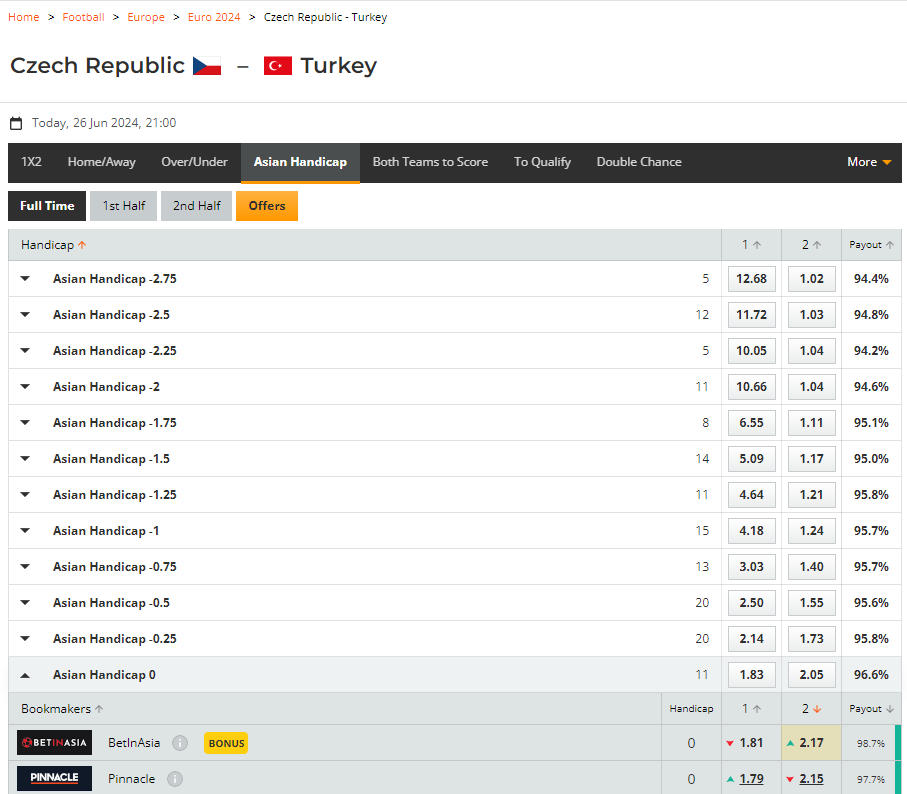The image size is (907, 794).
Task: Click odds 2.05 for Asian Handicap 0
Action: 812,675
